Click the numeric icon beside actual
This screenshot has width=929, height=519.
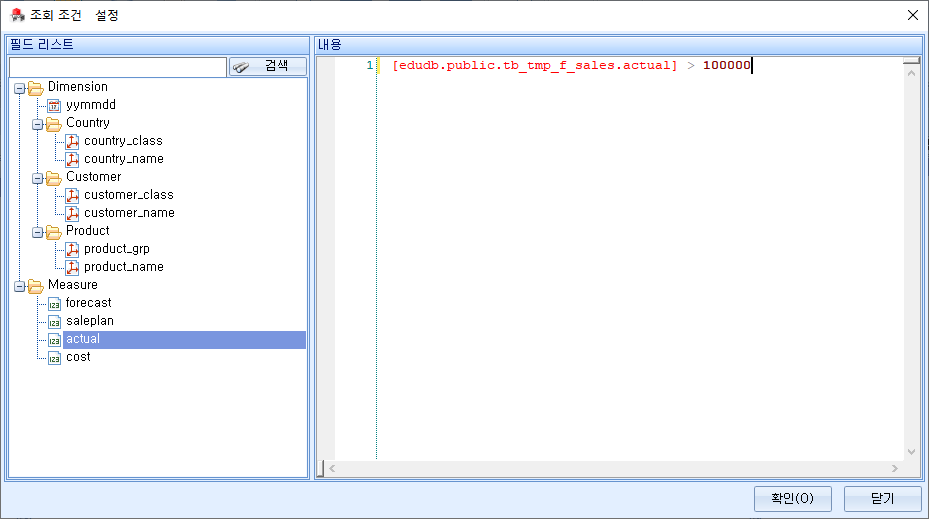(x=54, y=339)
